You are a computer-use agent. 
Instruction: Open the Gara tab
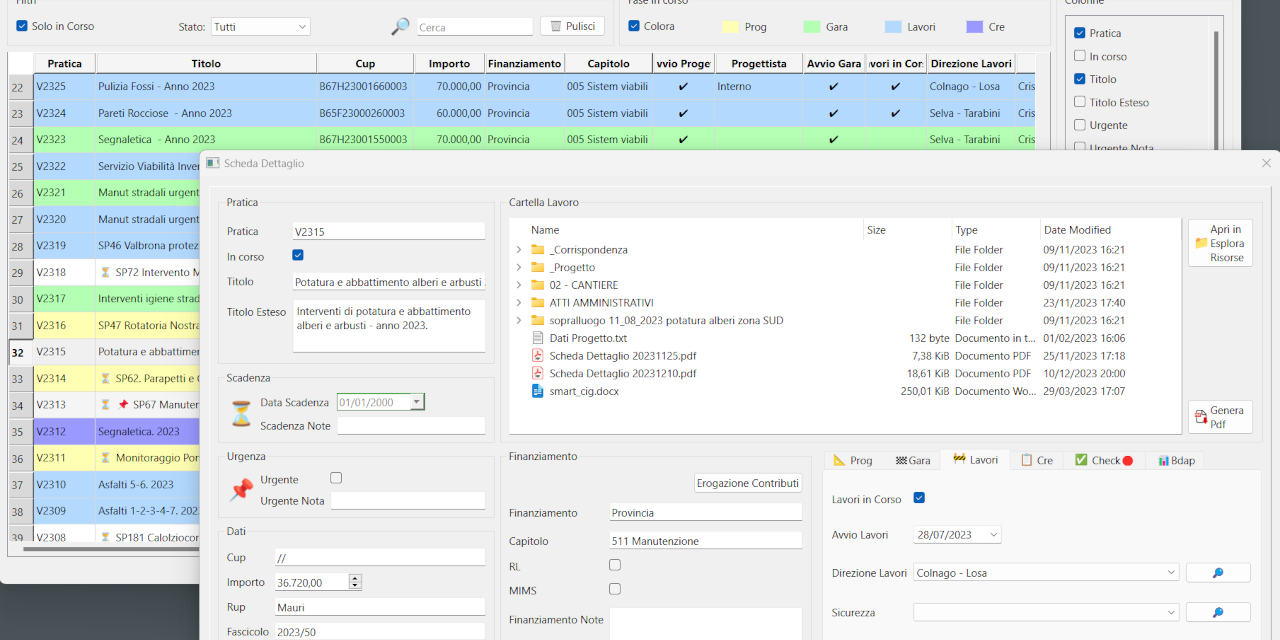[x=913, y=460]
